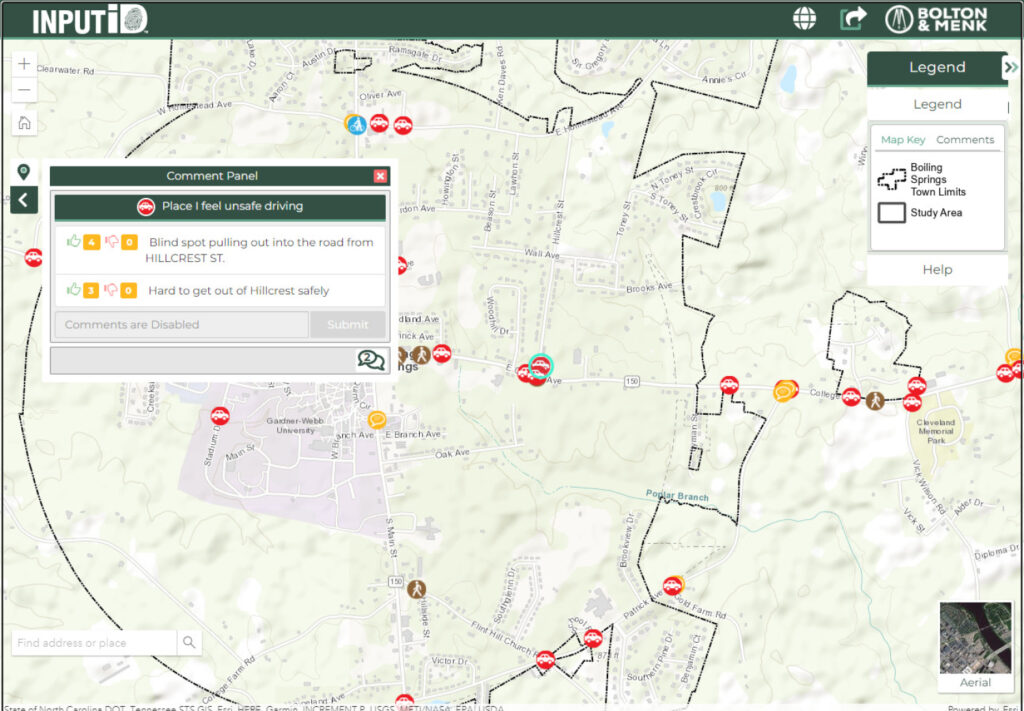
Task: Click the Find address search field
Action: (95, 643)
